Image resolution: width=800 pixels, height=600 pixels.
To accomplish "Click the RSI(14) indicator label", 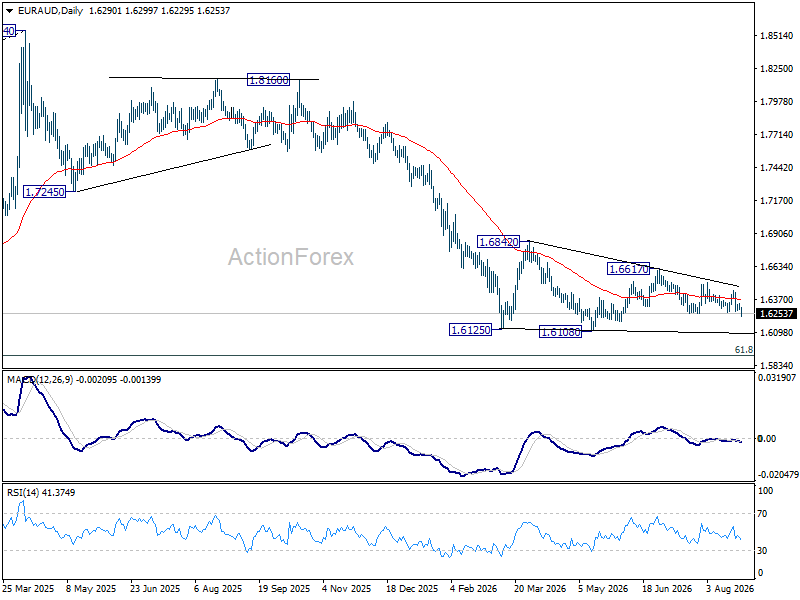I will click(x=22, y=493).
